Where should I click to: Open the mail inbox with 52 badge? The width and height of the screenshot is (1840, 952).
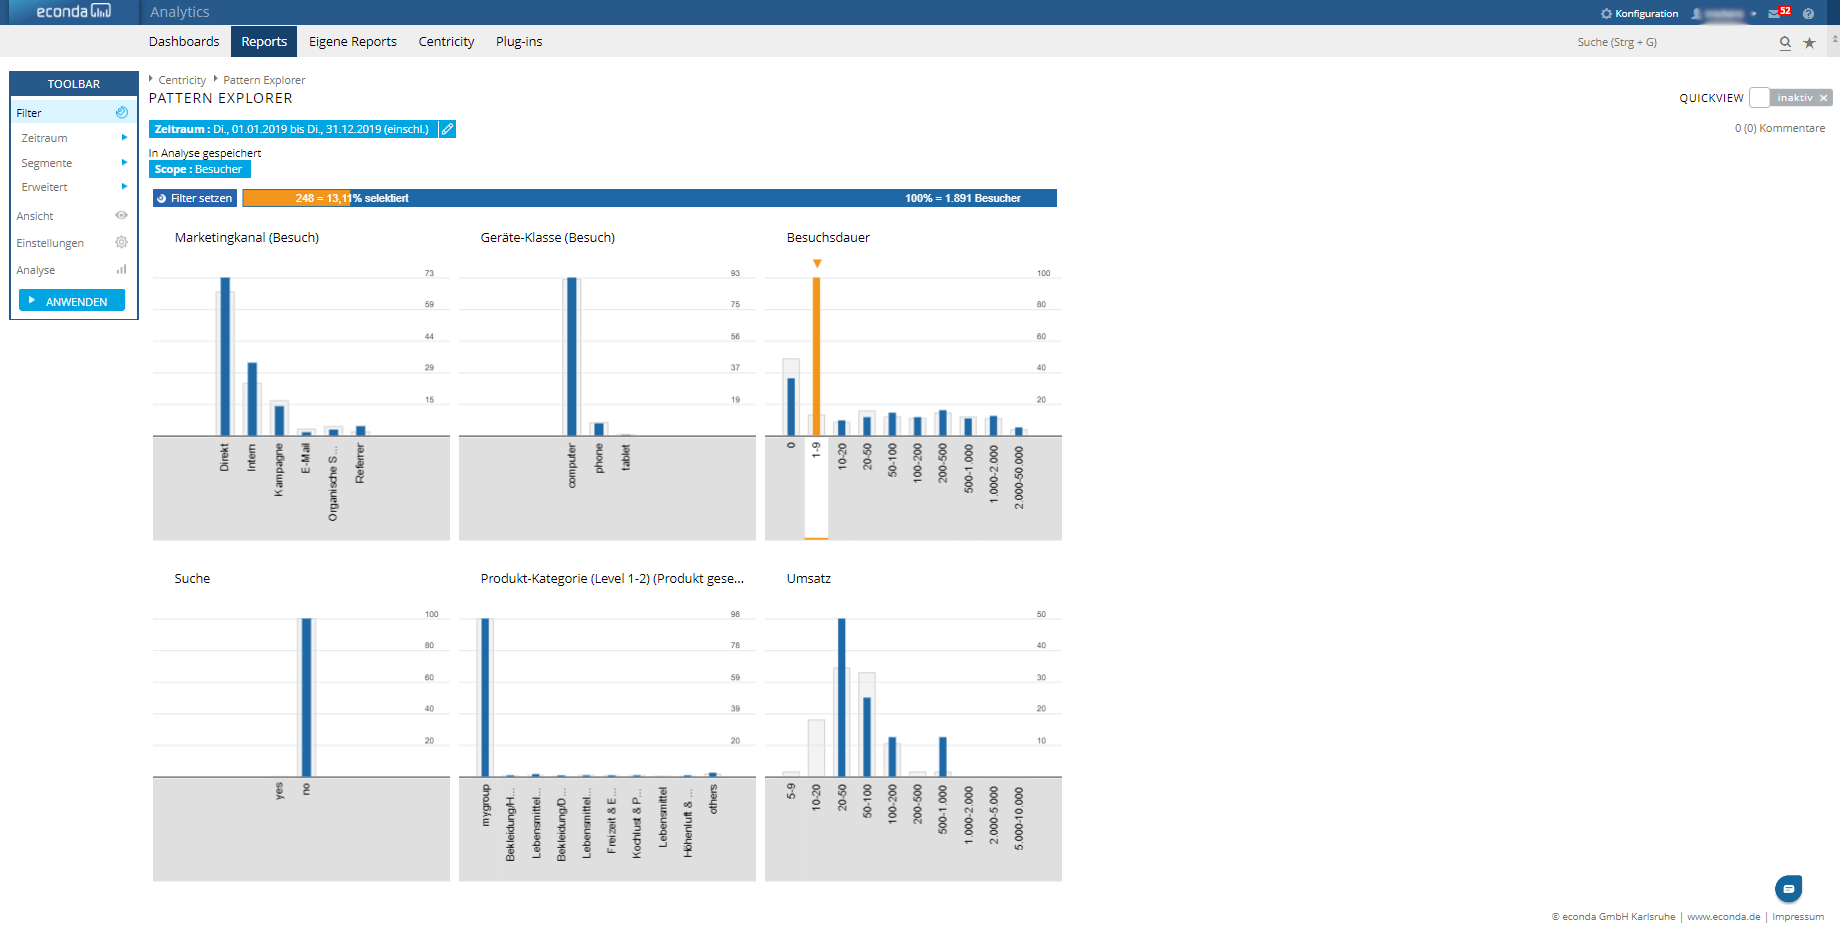point(1777,13)
